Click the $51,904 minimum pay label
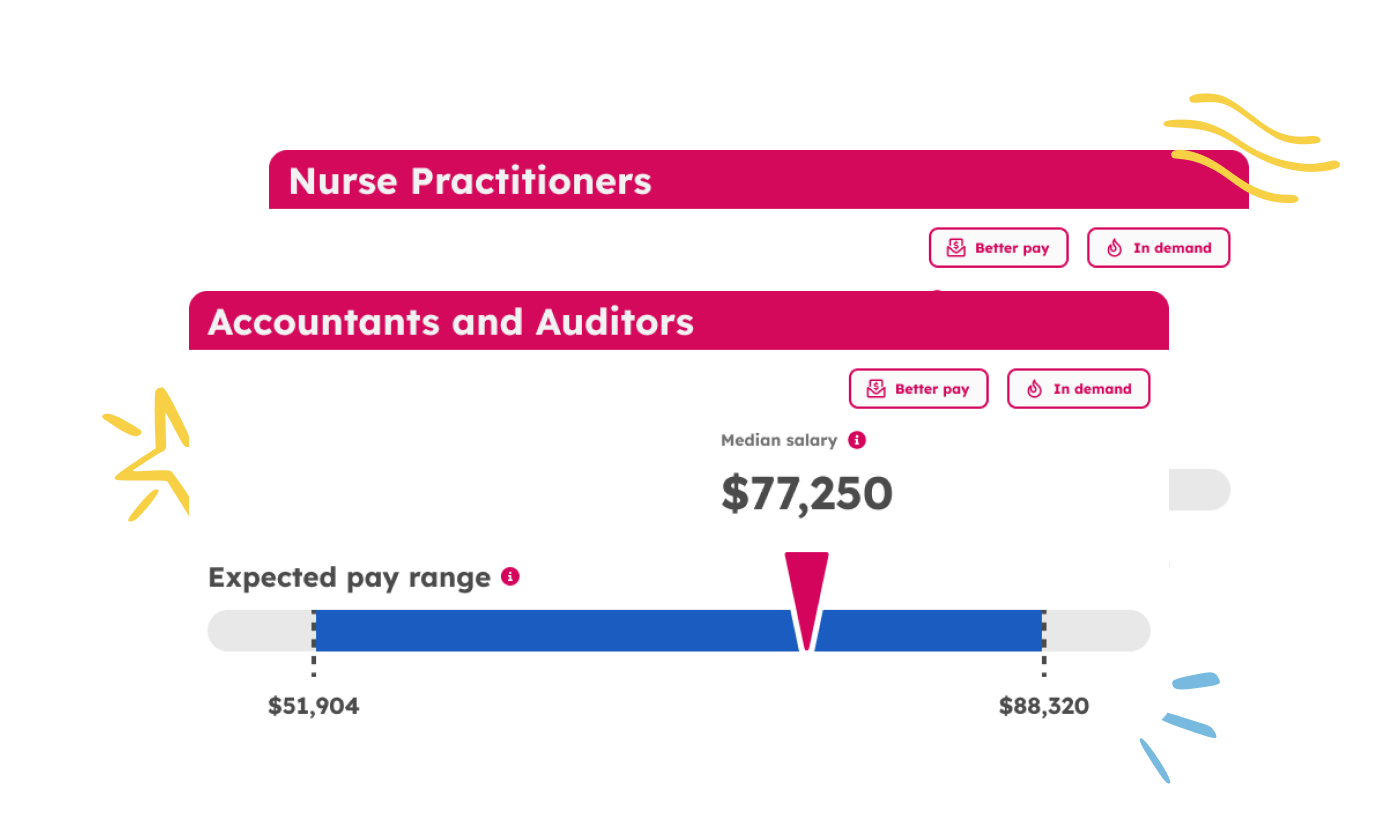 313,706
